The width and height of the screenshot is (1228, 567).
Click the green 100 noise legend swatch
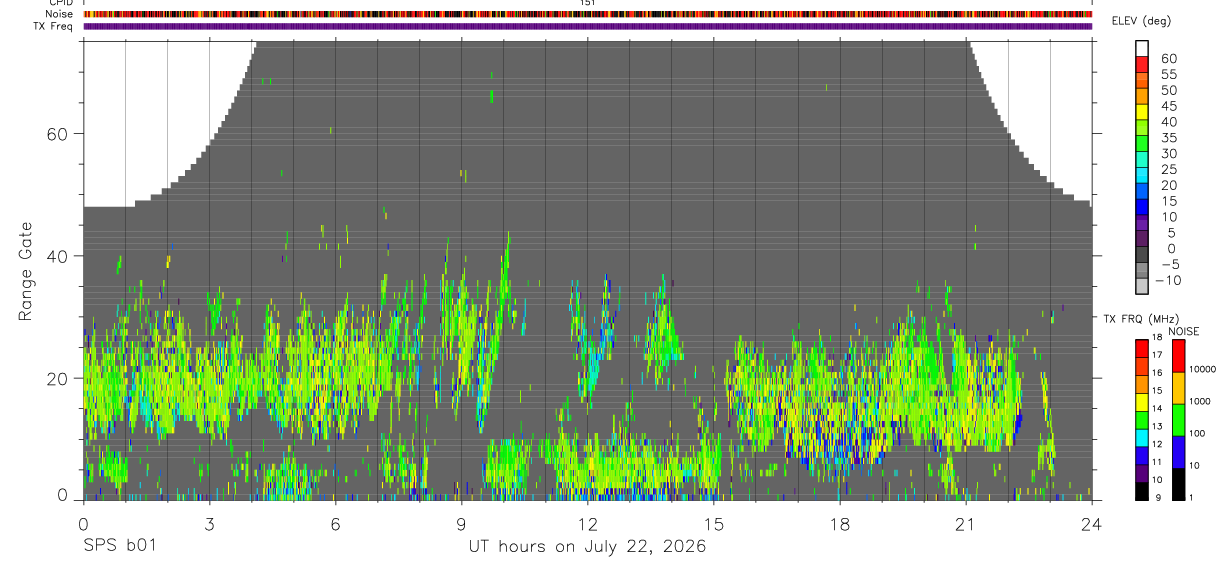pos(1178,420)
